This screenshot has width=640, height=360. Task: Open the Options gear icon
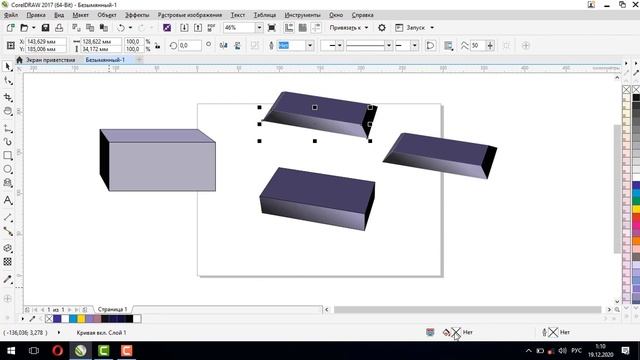pos(382,28)
